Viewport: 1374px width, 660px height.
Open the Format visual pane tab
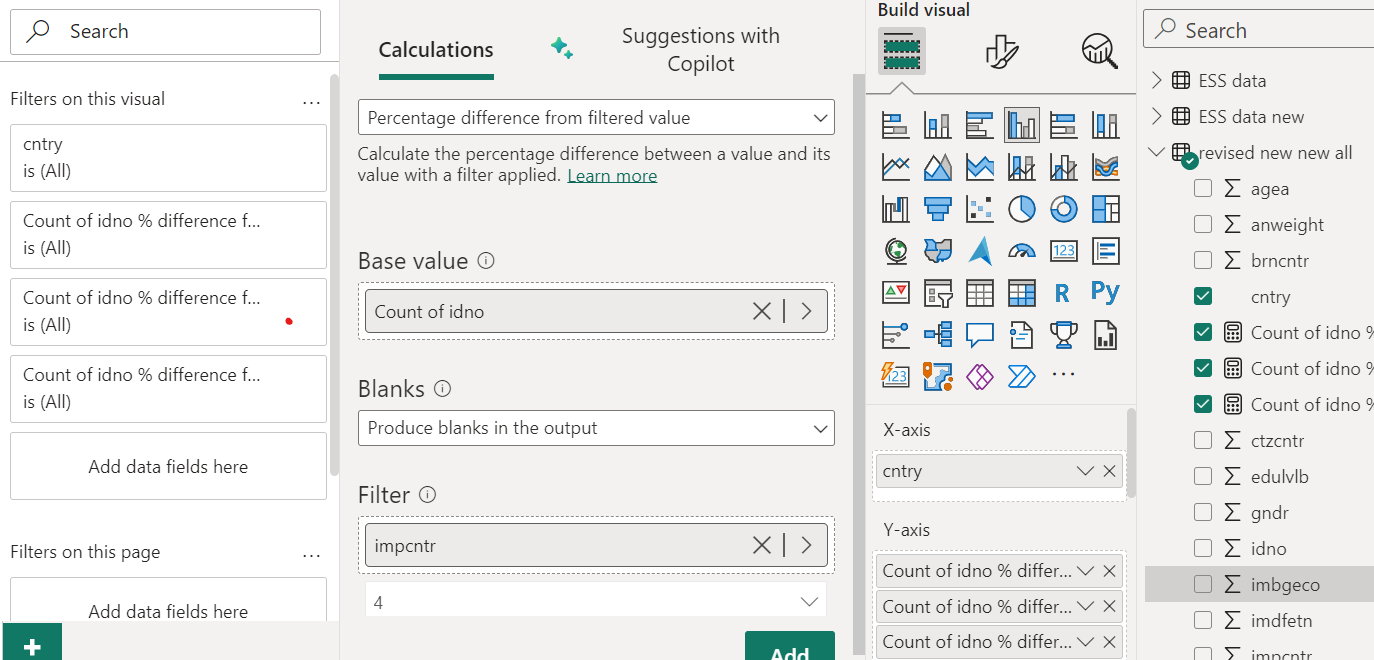(1001, 50)
